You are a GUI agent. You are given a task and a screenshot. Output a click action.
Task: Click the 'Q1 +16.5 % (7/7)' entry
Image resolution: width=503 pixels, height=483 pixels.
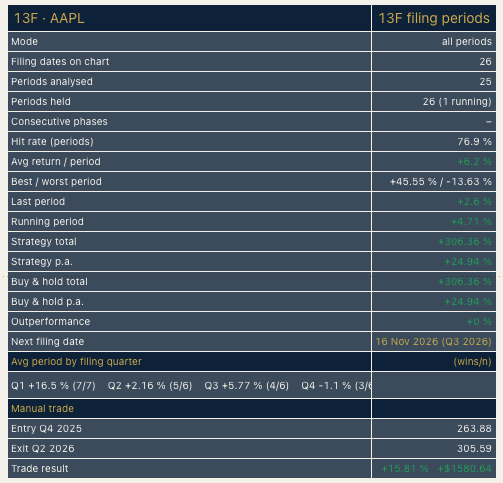pyautogui.click(x=53, y=386)
